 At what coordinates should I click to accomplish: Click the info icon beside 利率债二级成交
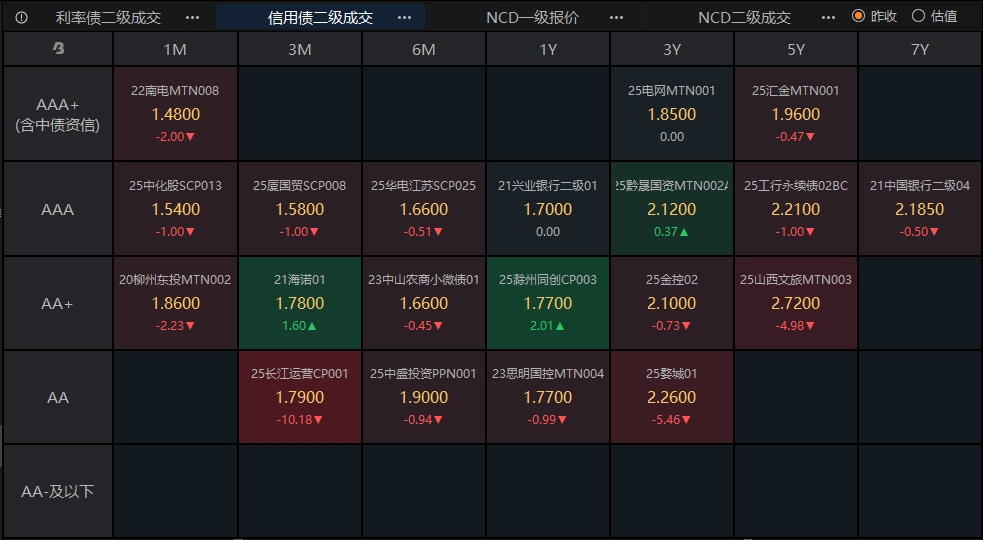pyautogui.click(x=21, y=17)
